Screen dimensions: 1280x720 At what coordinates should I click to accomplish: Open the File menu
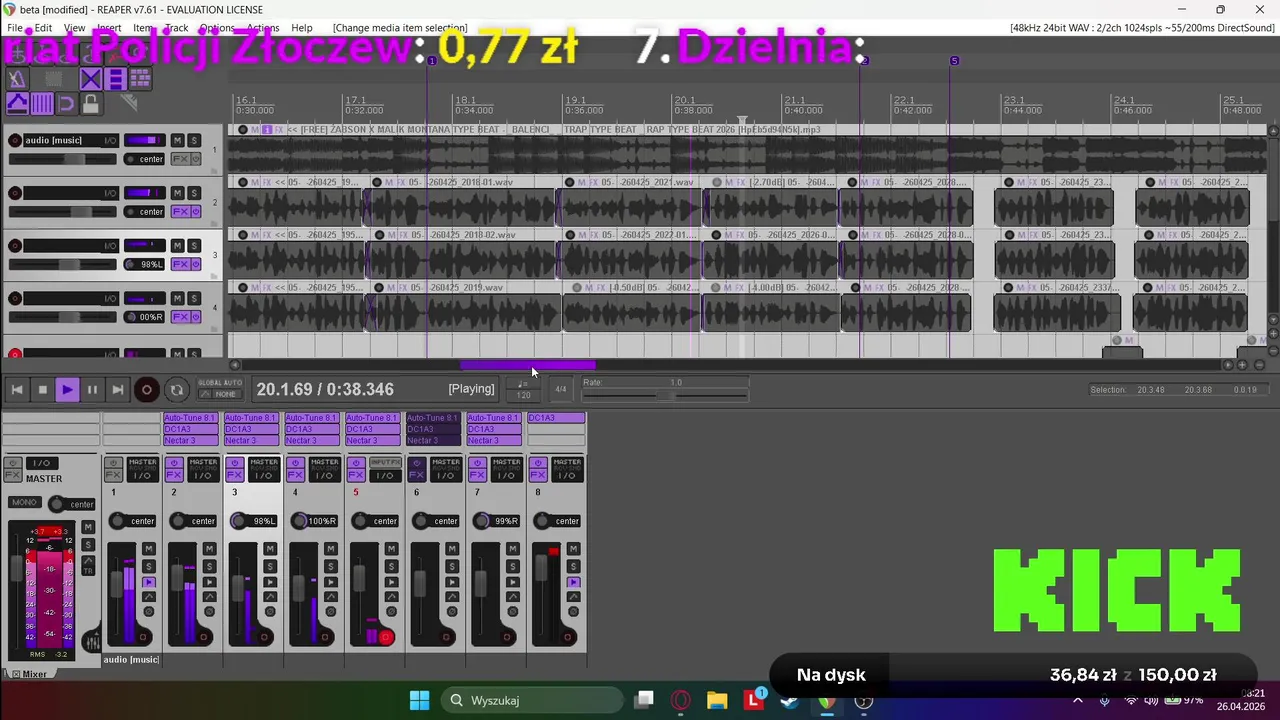(15, 28)
